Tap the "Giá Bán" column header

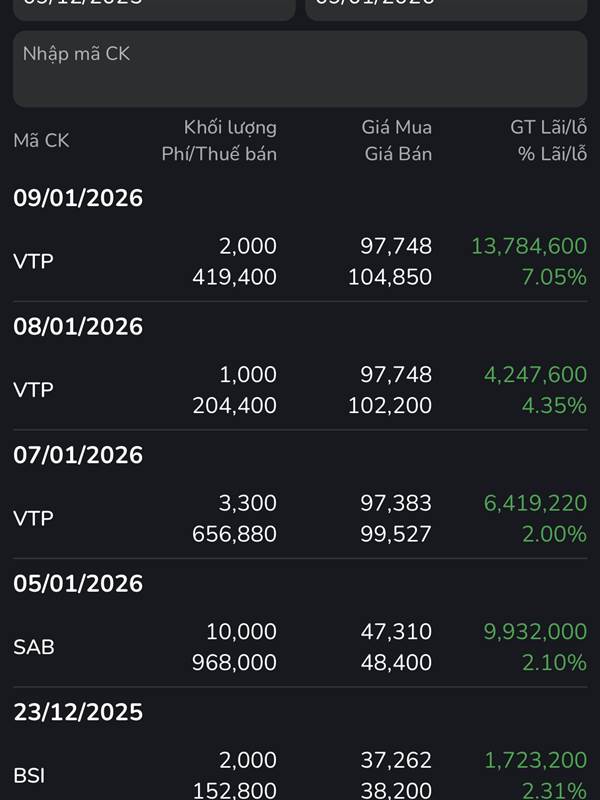point(398,154)
